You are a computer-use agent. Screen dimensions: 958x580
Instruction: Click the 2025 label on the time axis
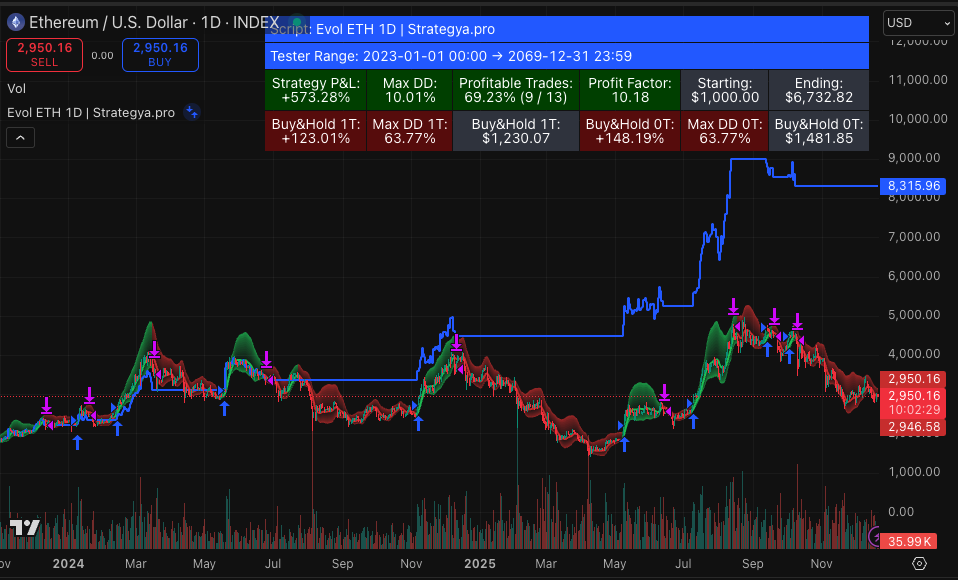click(480, 563)
